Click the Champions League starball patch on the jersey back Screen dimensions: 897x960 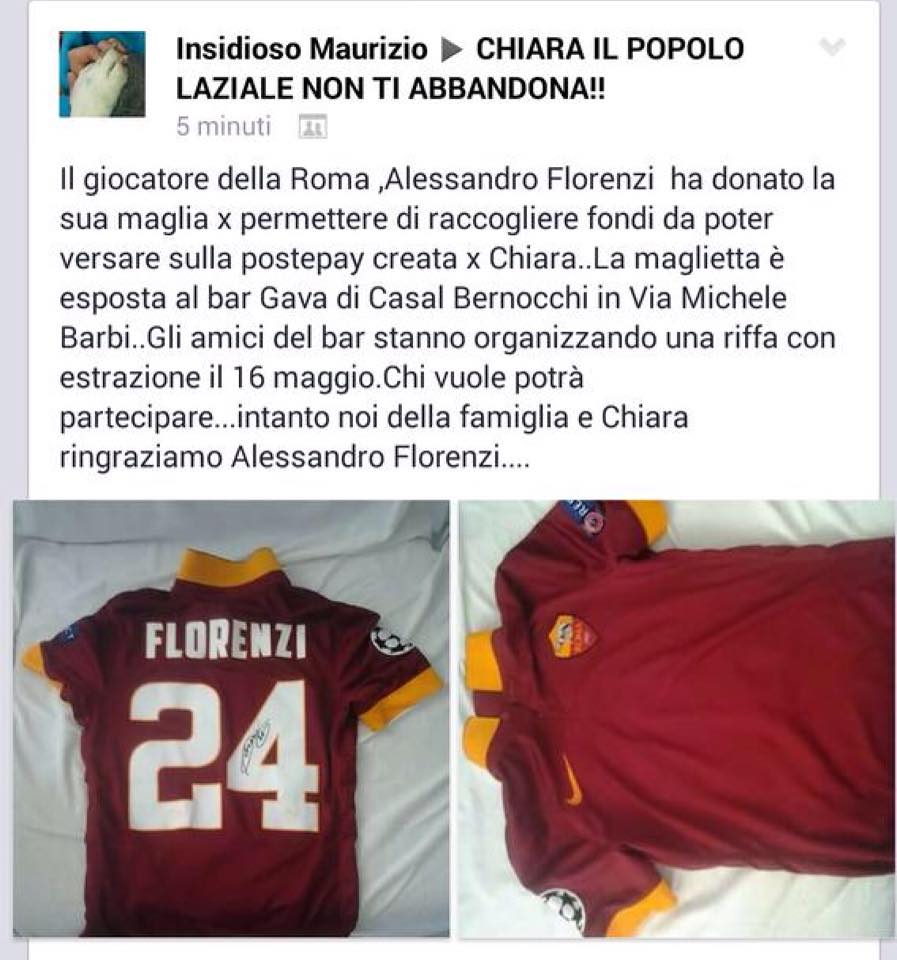pyautogui.click(x=390, y=640)
